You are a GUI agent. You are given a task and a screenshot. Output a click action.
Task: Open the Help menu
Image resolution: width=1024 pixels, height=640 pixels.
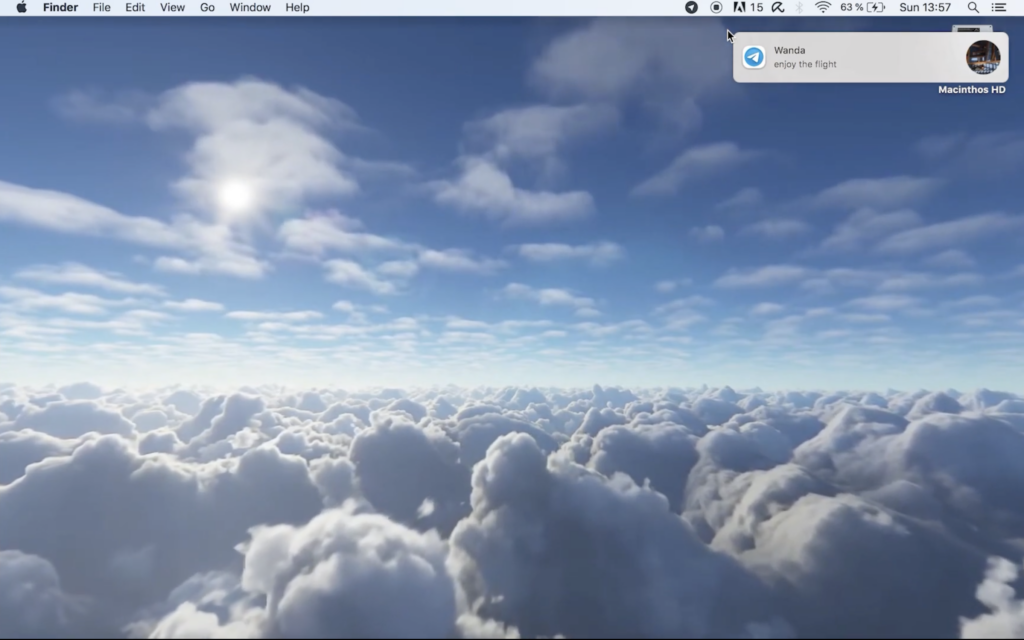(x=297, y=7)
